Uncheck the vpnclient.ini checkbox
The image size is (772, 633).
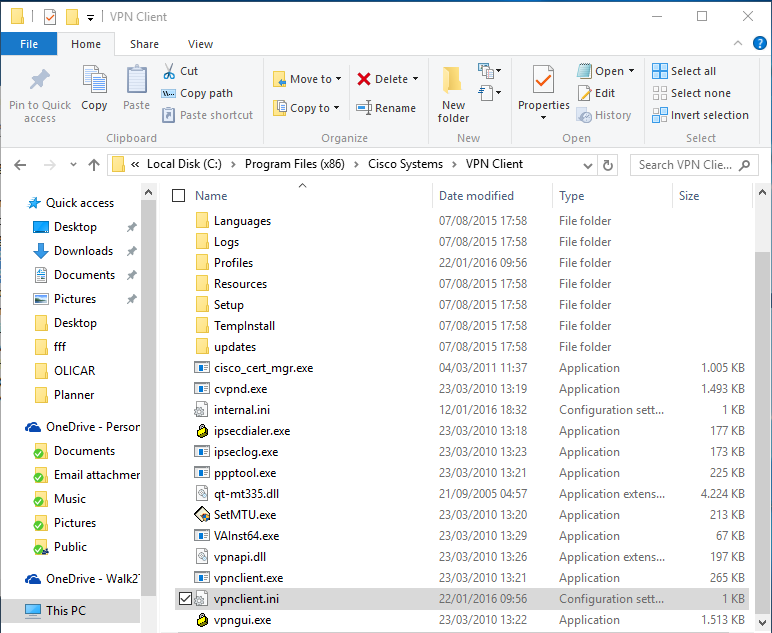click(x=185, y=599)
